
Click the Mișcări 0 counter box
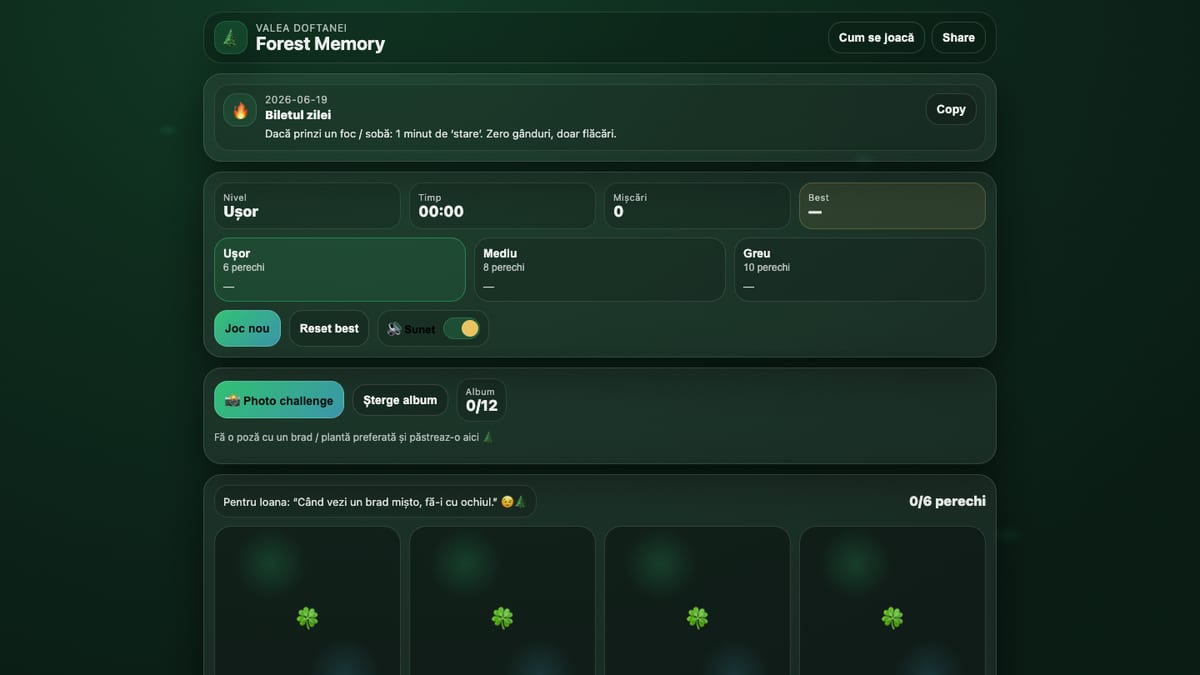point(697,205)
